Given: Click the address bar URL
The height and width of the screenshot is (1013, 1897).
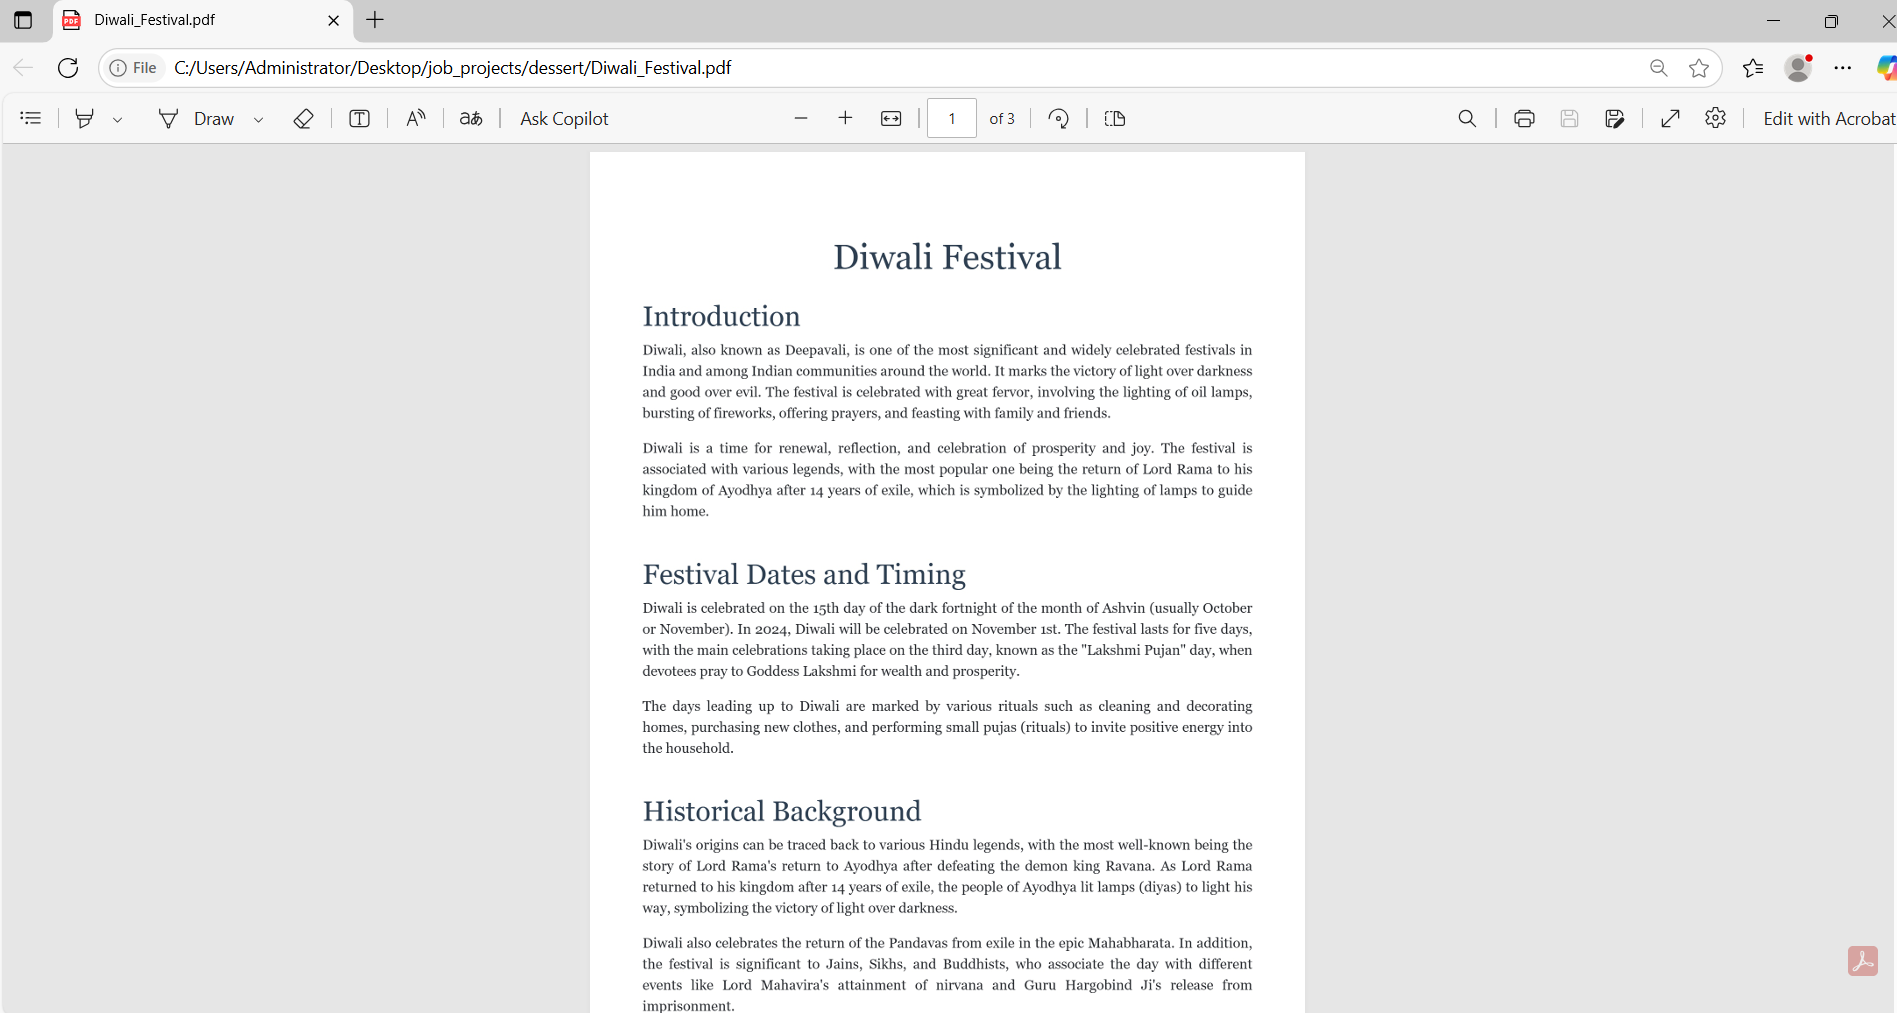Looking at the screenshot, I should 453,68.
